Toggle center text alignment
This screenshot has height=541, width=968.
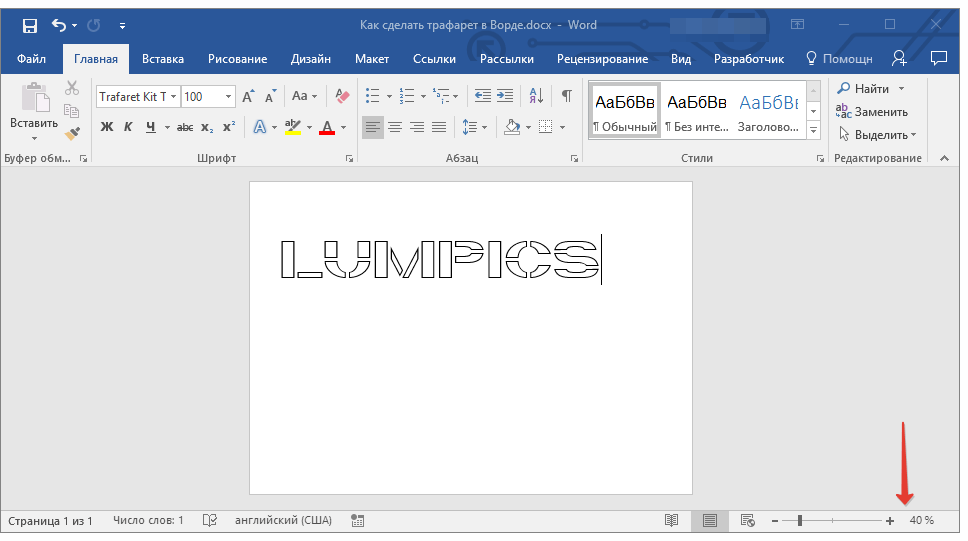pos(395,127)
